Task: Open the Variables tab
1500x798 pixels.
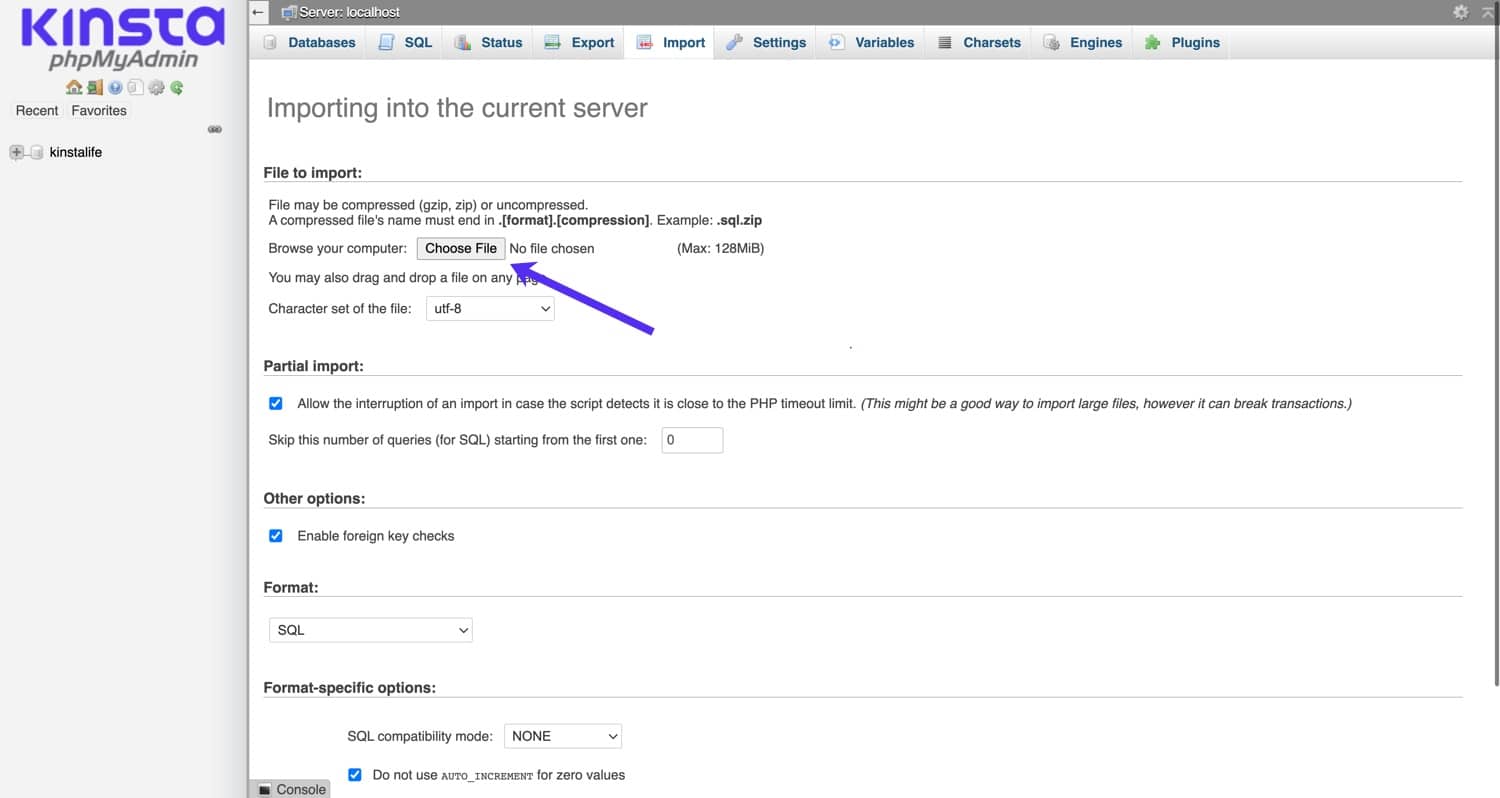Action: [881, 42]
